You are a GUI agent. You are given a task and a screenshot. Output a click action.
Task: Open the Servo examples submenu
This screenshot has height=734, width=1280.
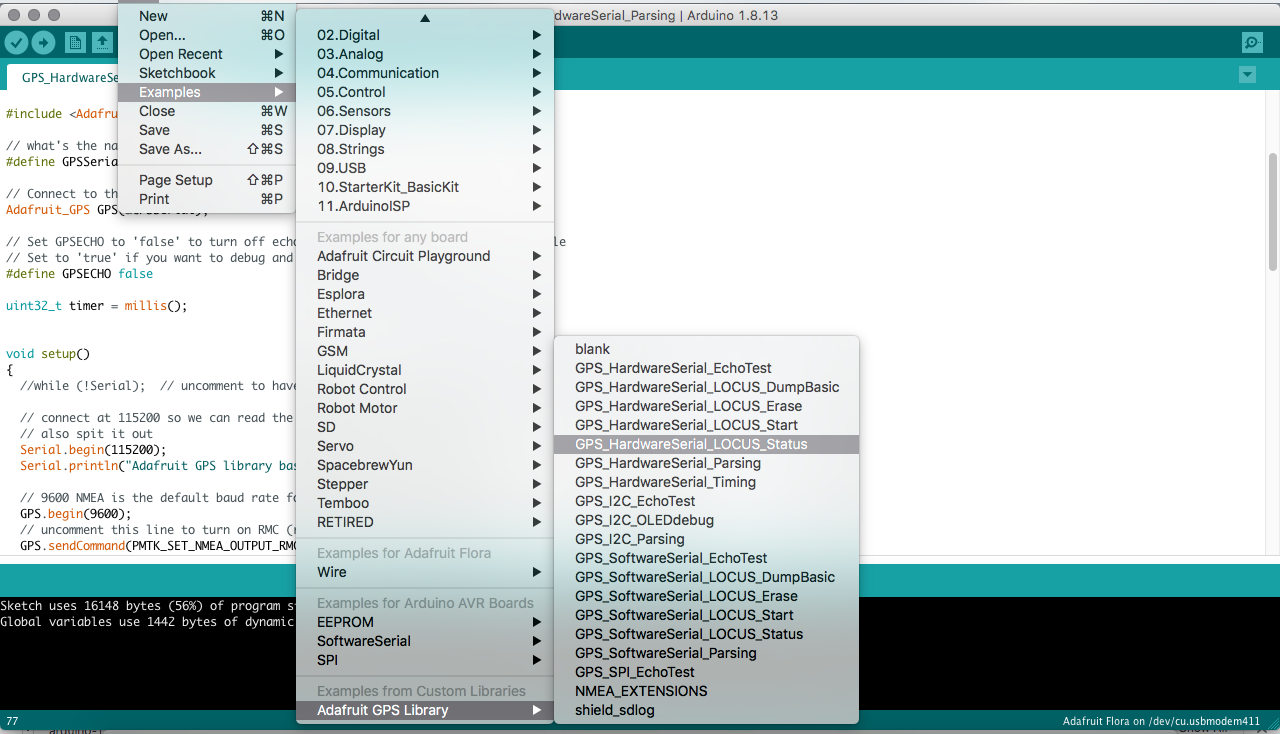[425, 446]
